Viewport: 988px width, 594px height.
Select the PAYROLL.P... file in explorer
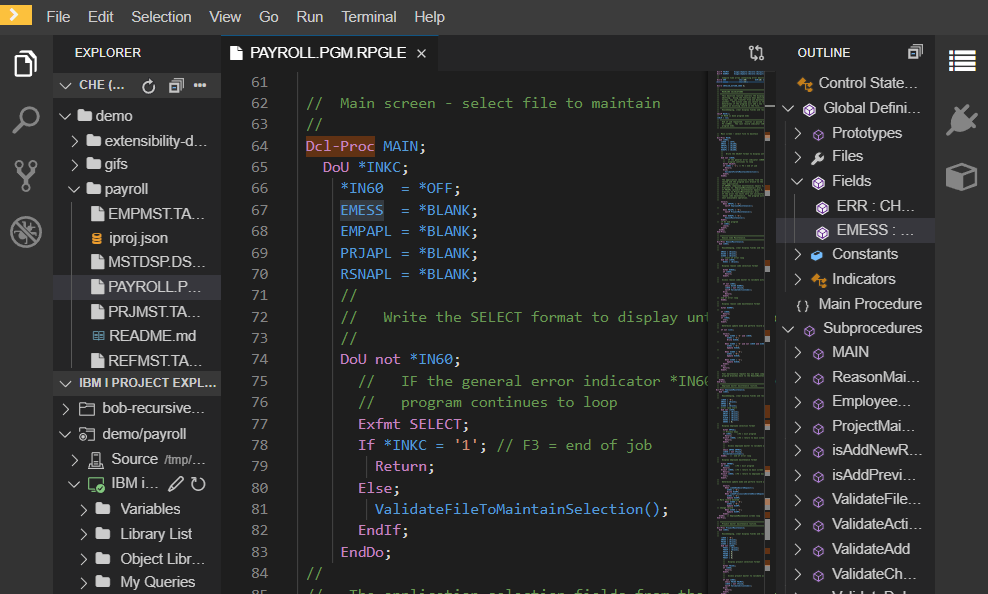[137, 287]
